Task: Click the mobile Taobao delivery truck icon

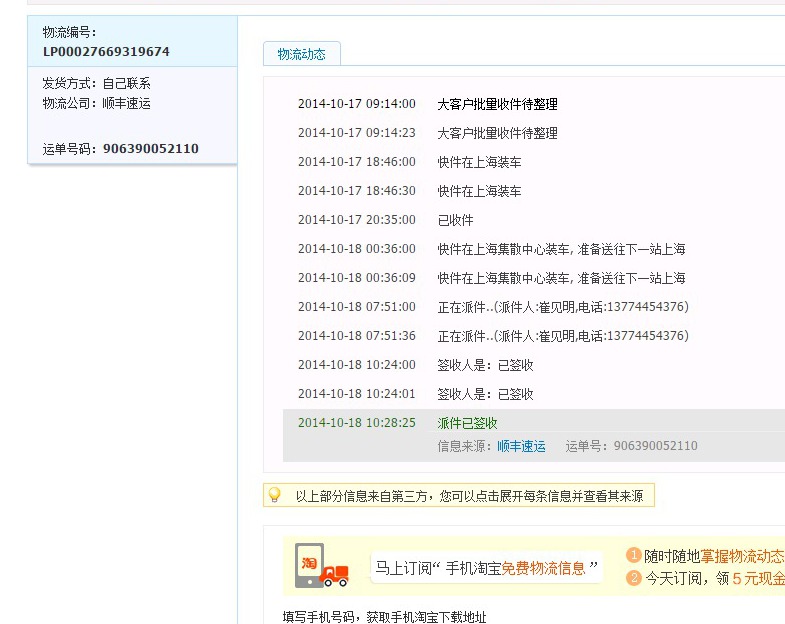Action: pyautogui.click(x=321, y=565)
